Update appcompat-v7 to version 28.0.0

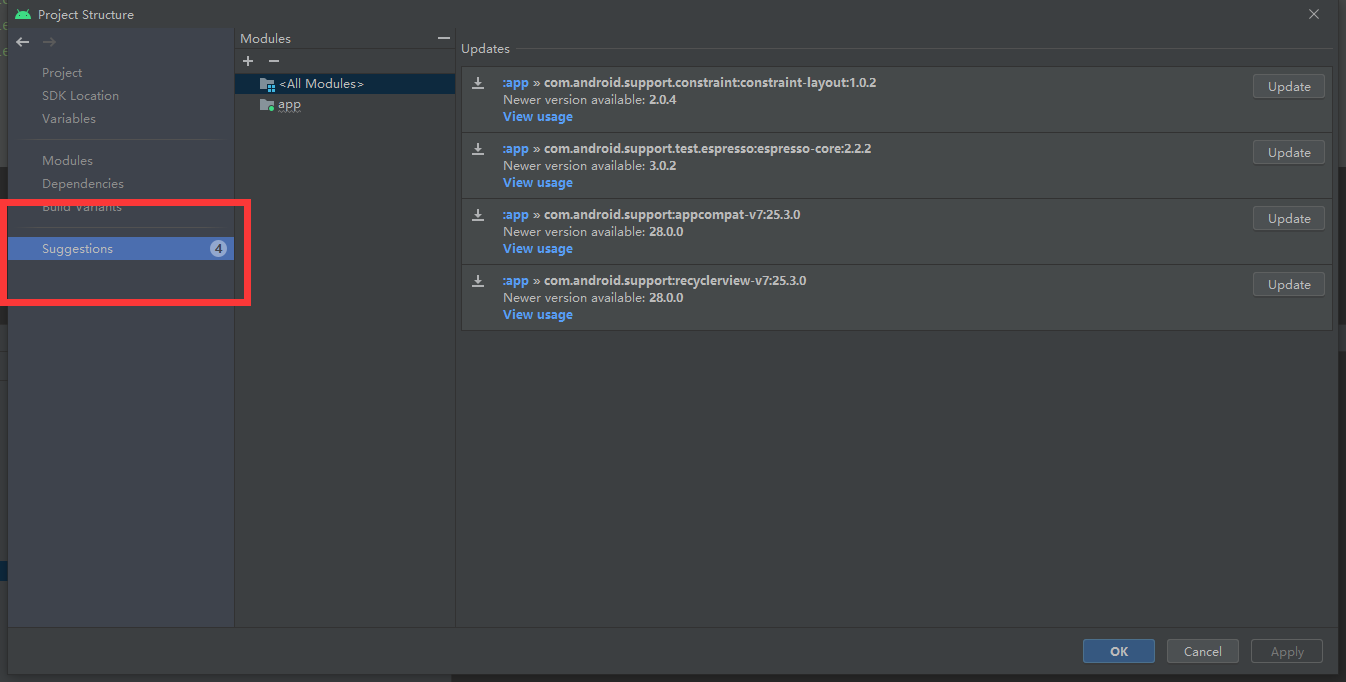click(x=1288, y=217)
